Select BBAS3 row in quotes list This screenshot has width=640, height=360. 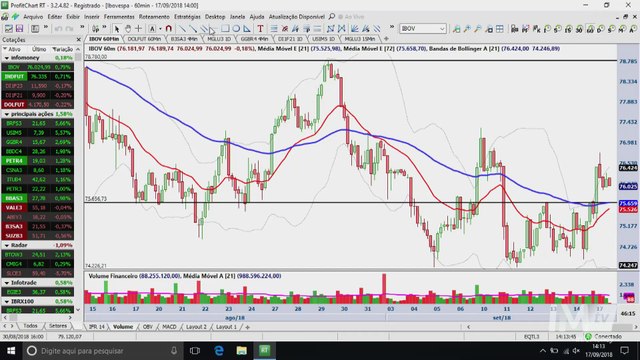[x=38, y=198]
